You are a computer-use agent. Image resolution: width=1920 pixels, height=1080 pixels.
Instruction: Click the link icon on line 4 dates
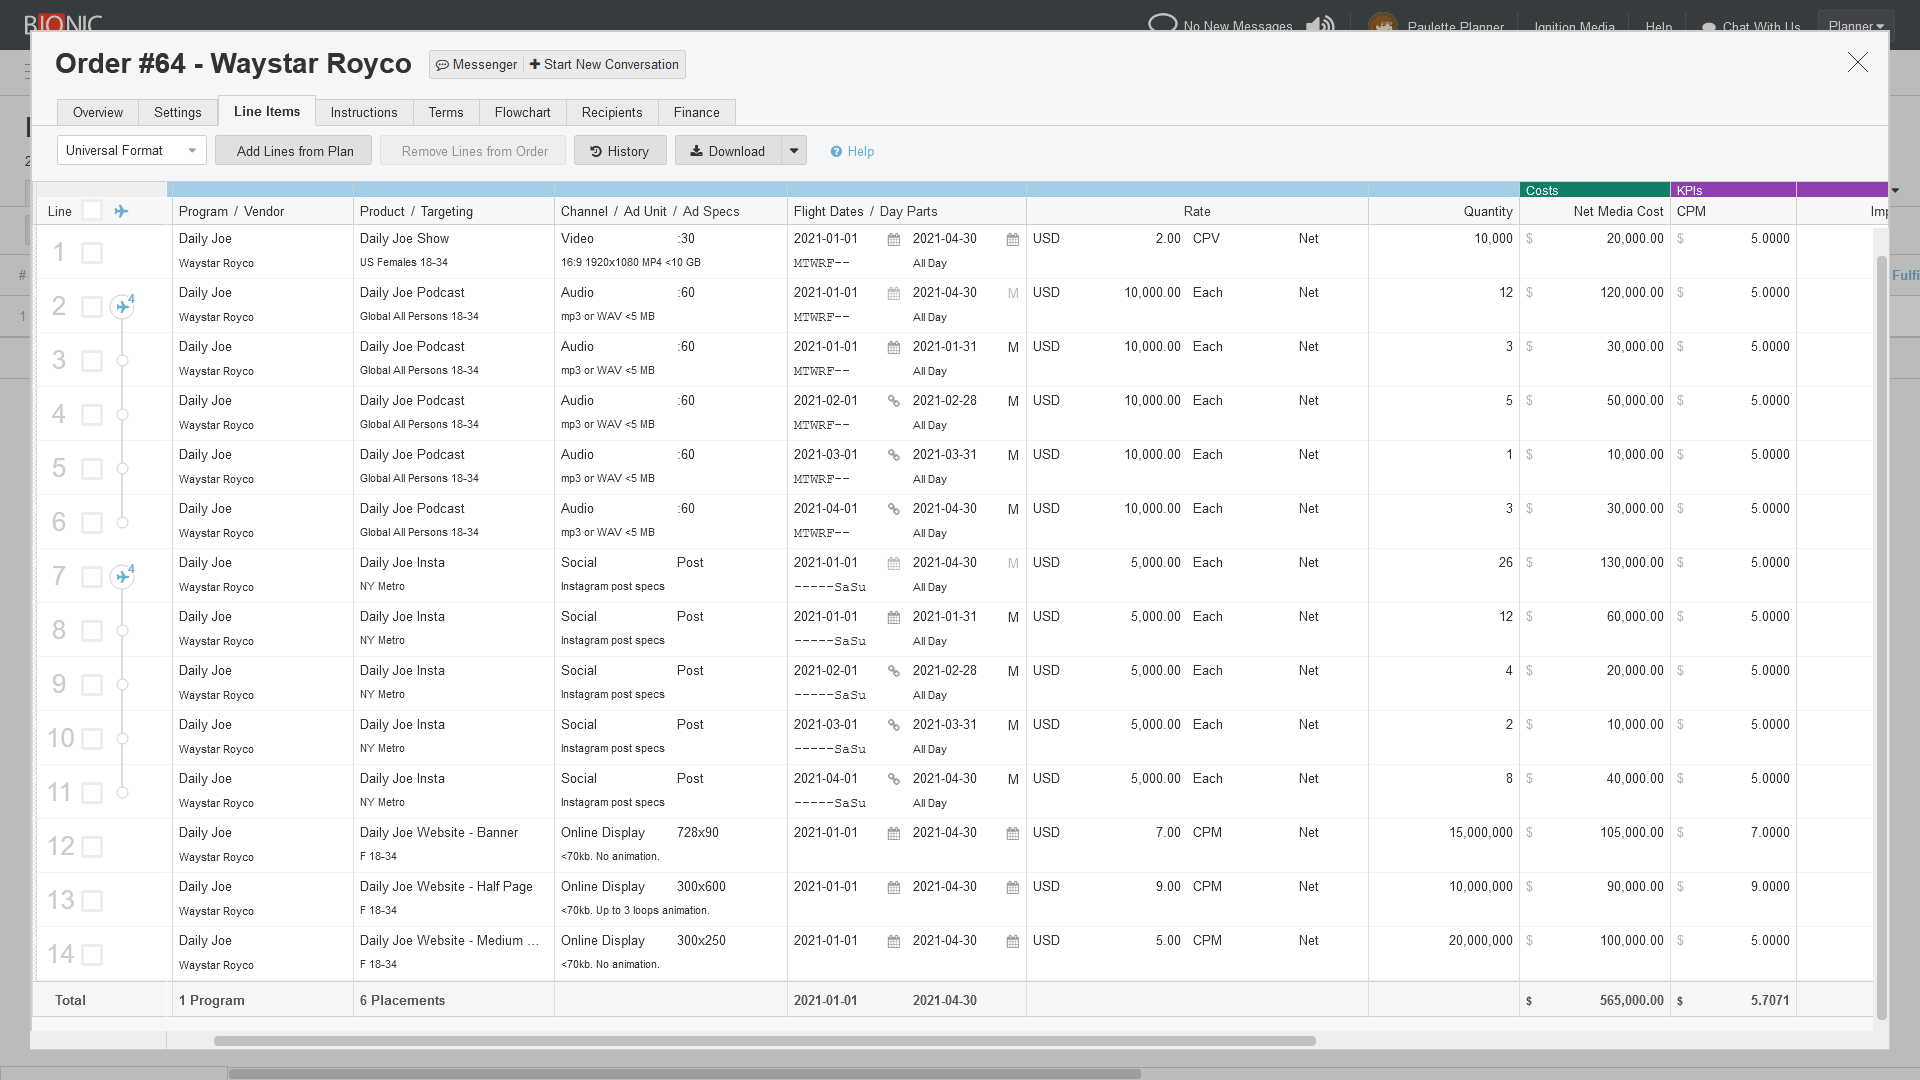(894, 401)
